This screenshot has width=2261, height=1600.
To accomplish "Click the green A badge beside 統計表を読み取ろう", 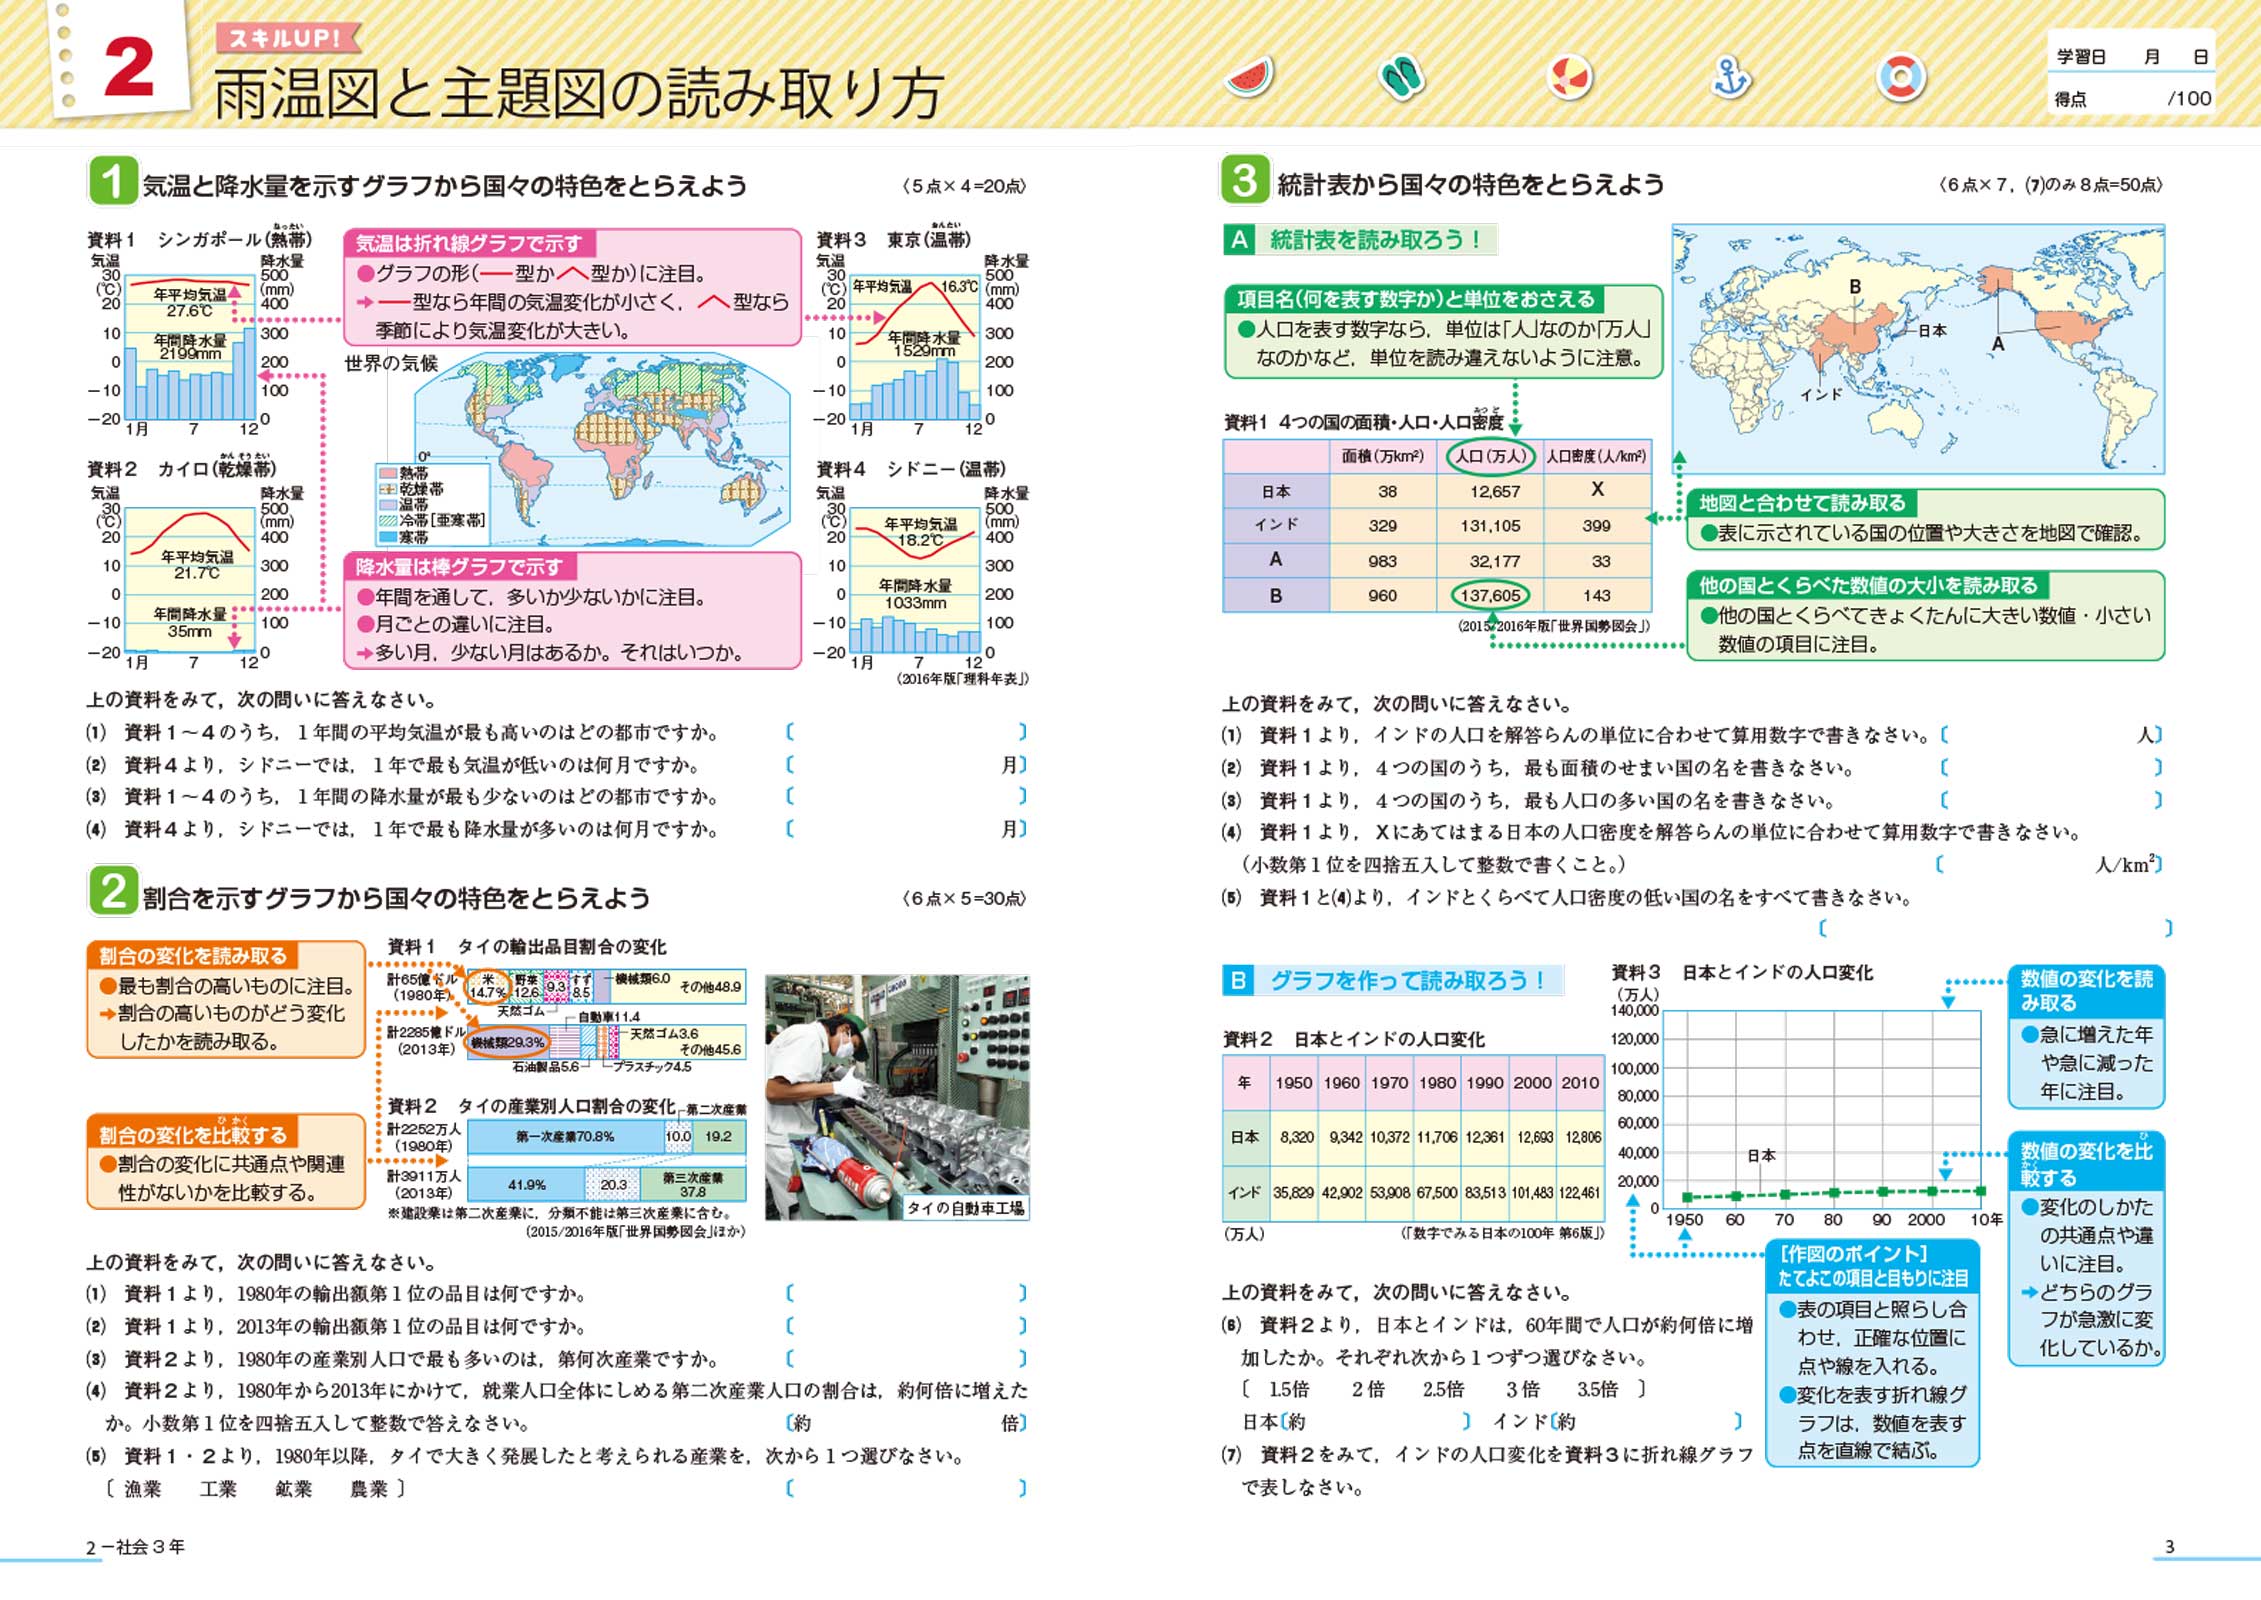I will (1240, 240).
